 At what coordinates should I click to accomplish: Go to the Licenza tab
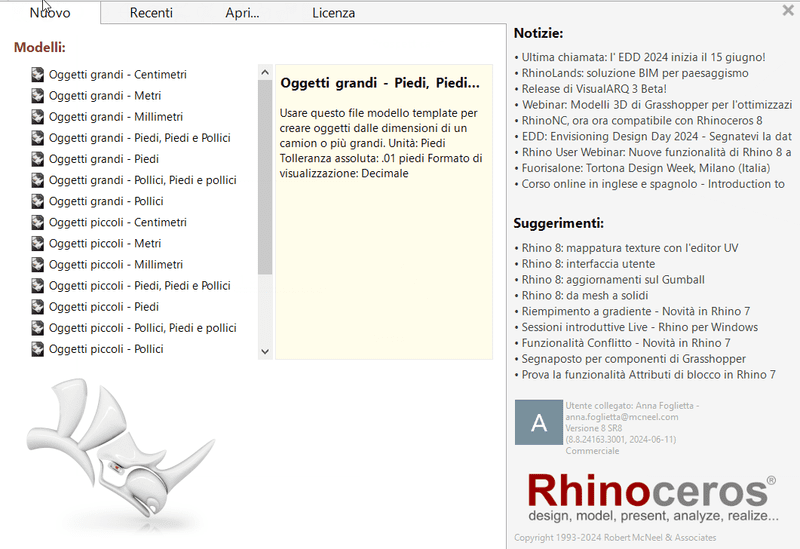tap(334, 13)
